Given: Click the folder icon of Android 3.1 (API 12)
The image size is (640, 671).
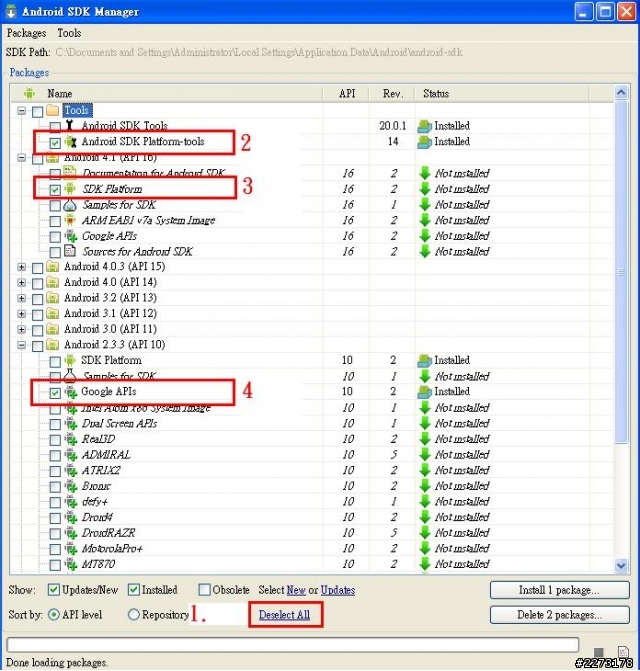Looking at the screenshot, I should point(52,314).
